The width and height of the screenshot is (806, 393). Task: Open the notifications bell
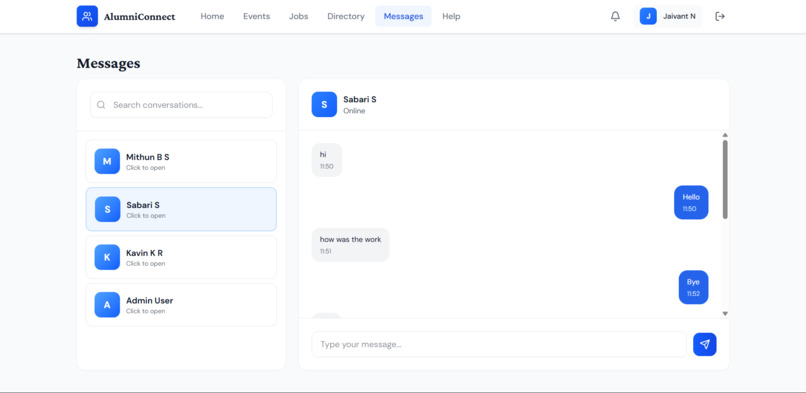pos(615,16)
